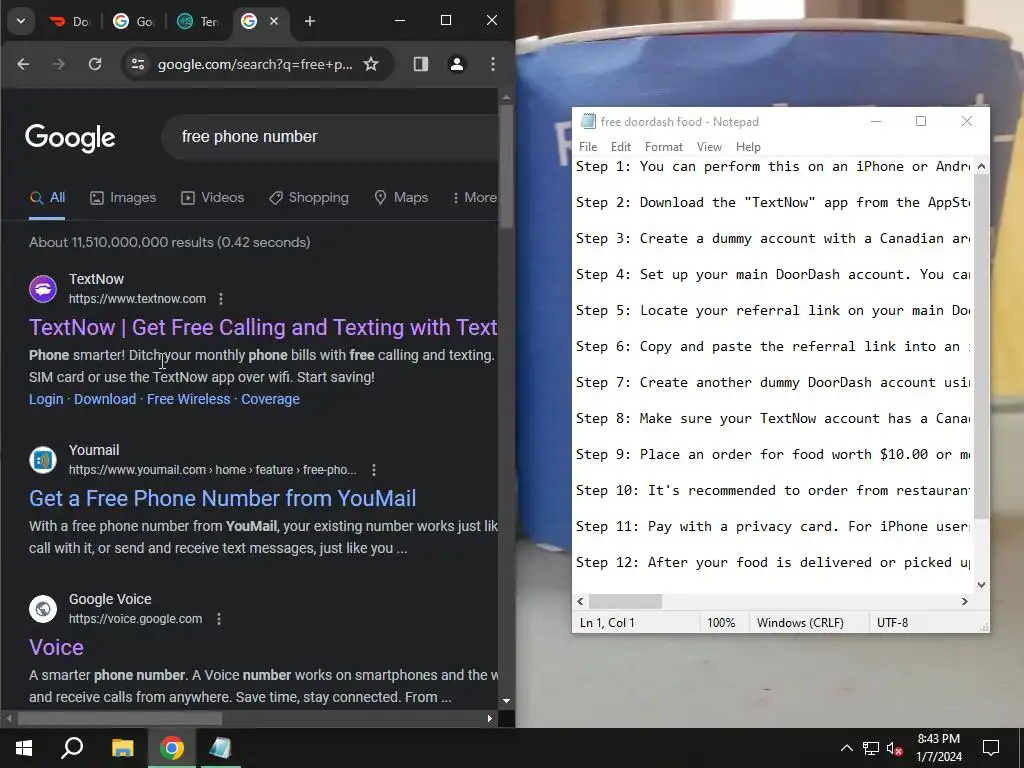Click the Google search box
Screen dimensions: 1024x768
click(330, 136)
